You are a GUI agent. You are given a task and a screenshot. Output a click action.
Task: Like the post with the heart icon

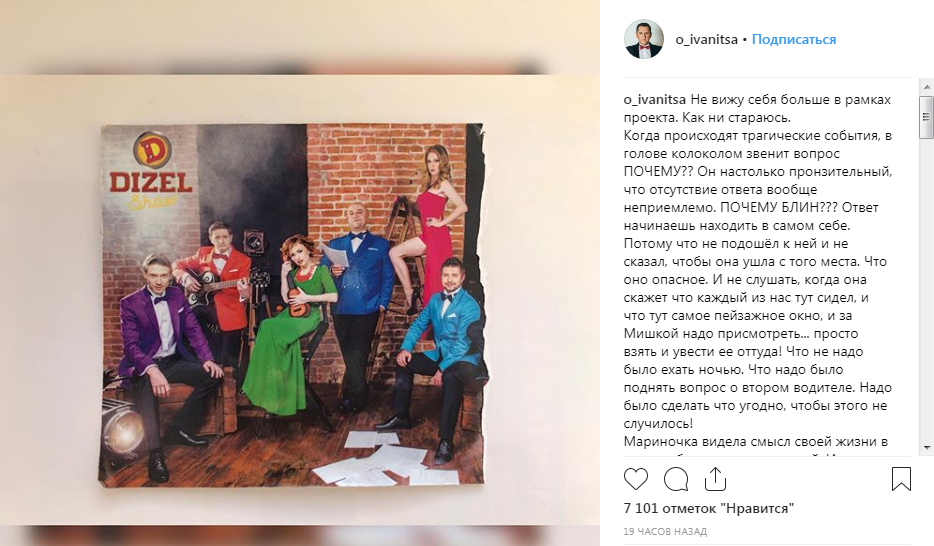[636, 479]
